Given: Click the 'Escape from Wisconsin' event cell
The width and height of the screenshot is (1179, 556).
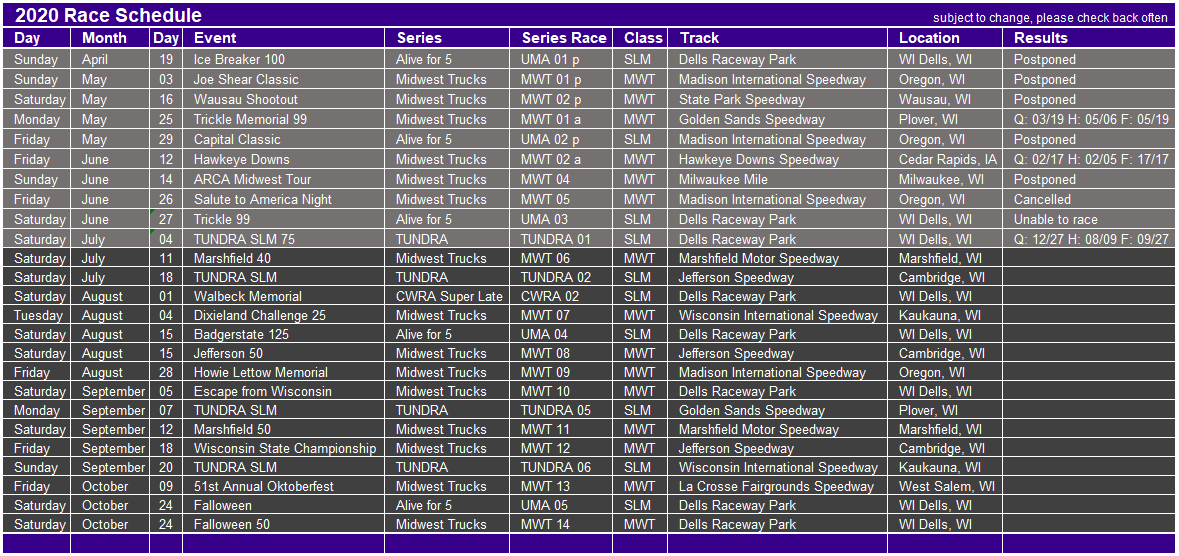Looking at the screenshot, I should pyautogui.click(x=283, y=391).
